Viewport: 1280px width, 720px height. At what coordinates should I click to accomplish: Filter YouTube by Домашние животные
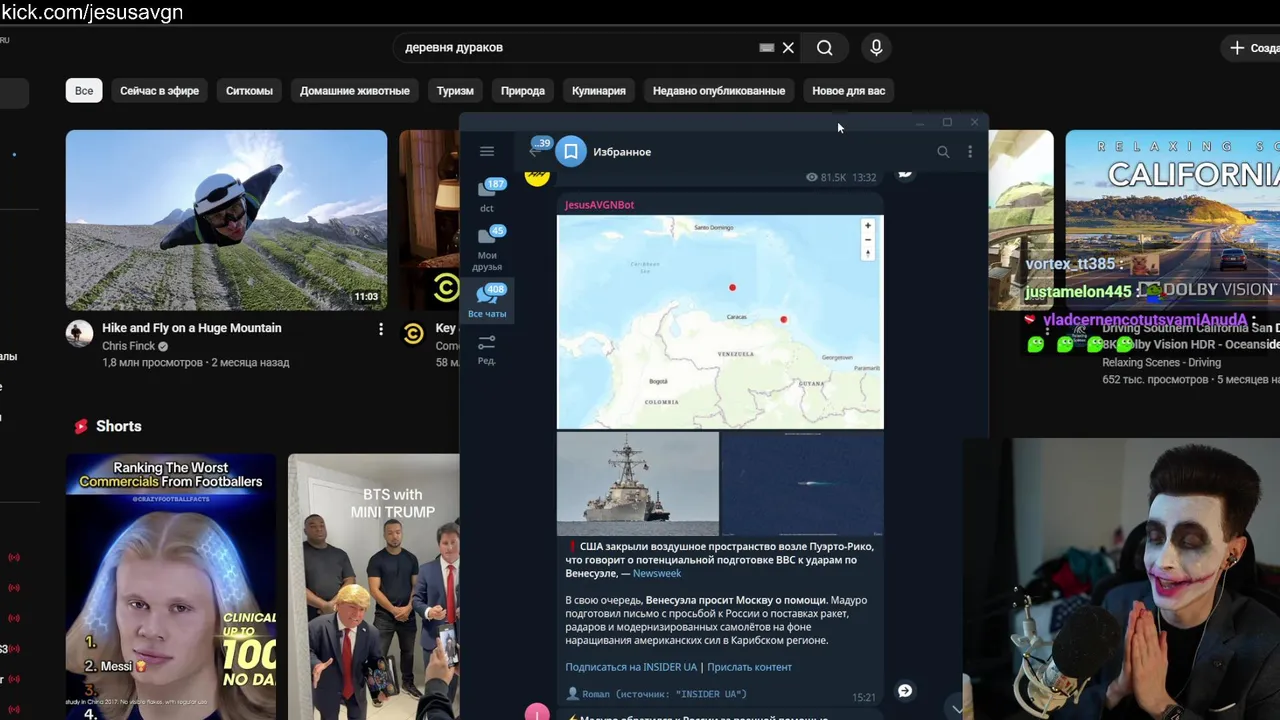click(x=355, y=91)
